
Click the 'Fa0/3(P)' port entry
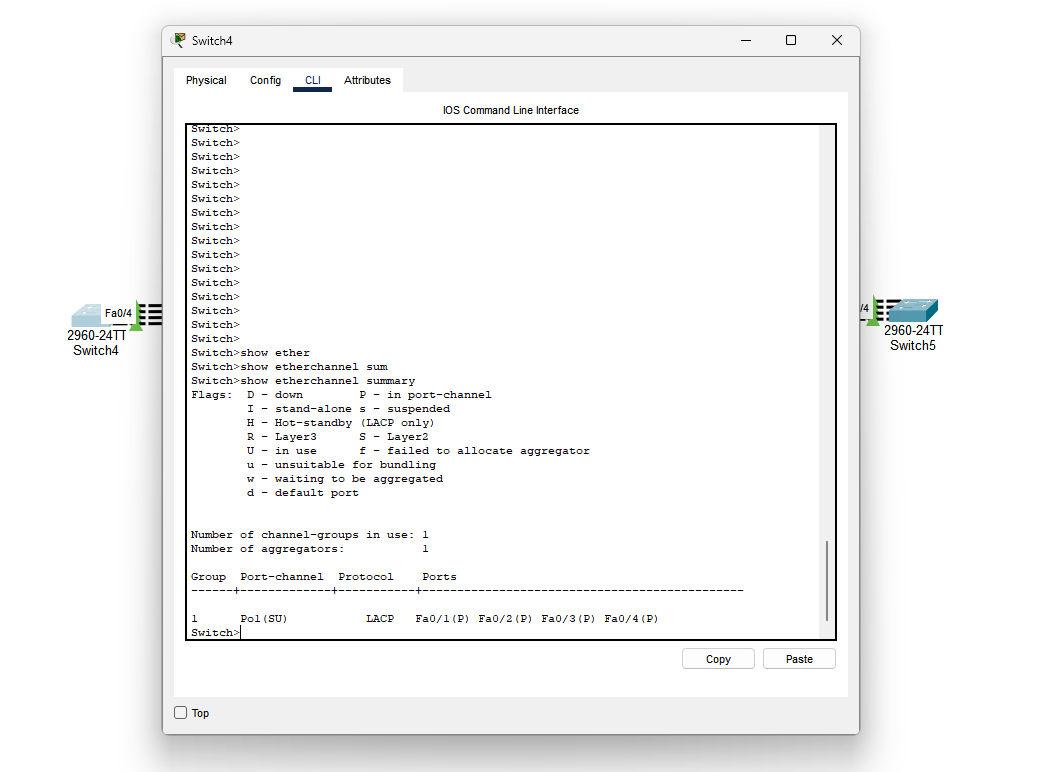[568, 619]
